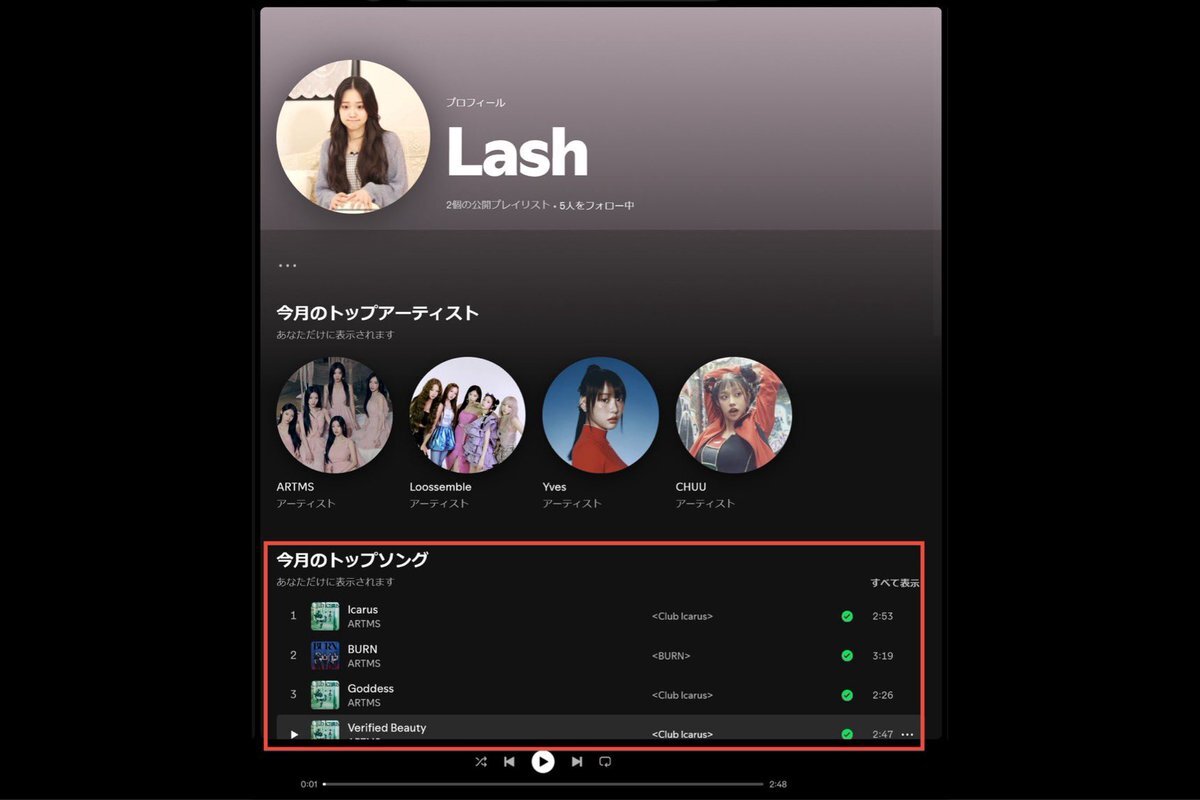Click the 今月のトップソング heading
Viewport: 1200px width, 800px height.
[352, 560]
